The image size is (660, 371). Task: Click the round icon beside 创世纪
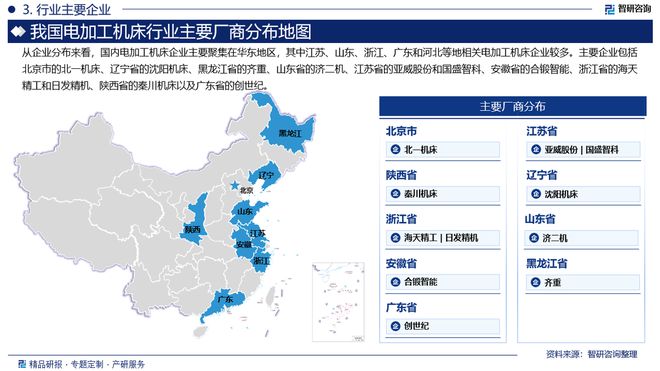click(x=395, y=326)
